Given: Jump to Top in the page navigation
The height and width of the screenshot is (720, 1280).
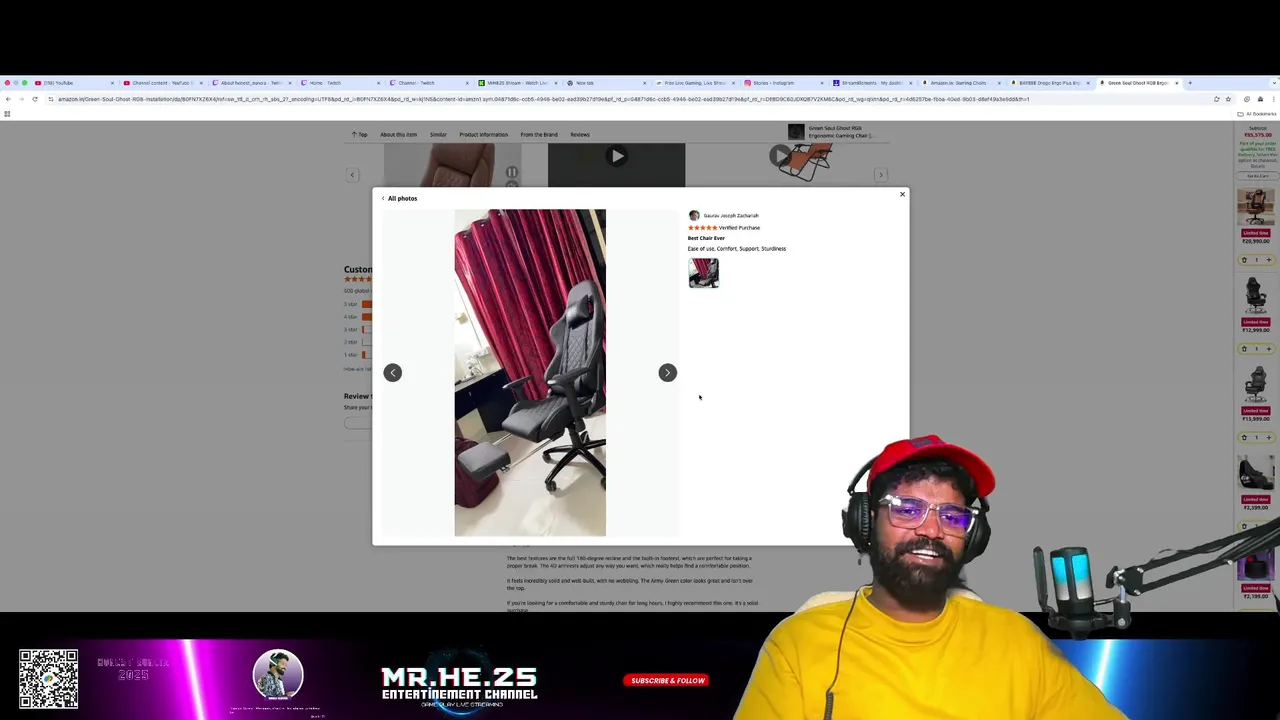Looking at the screenshot, I should pos(360,134).
